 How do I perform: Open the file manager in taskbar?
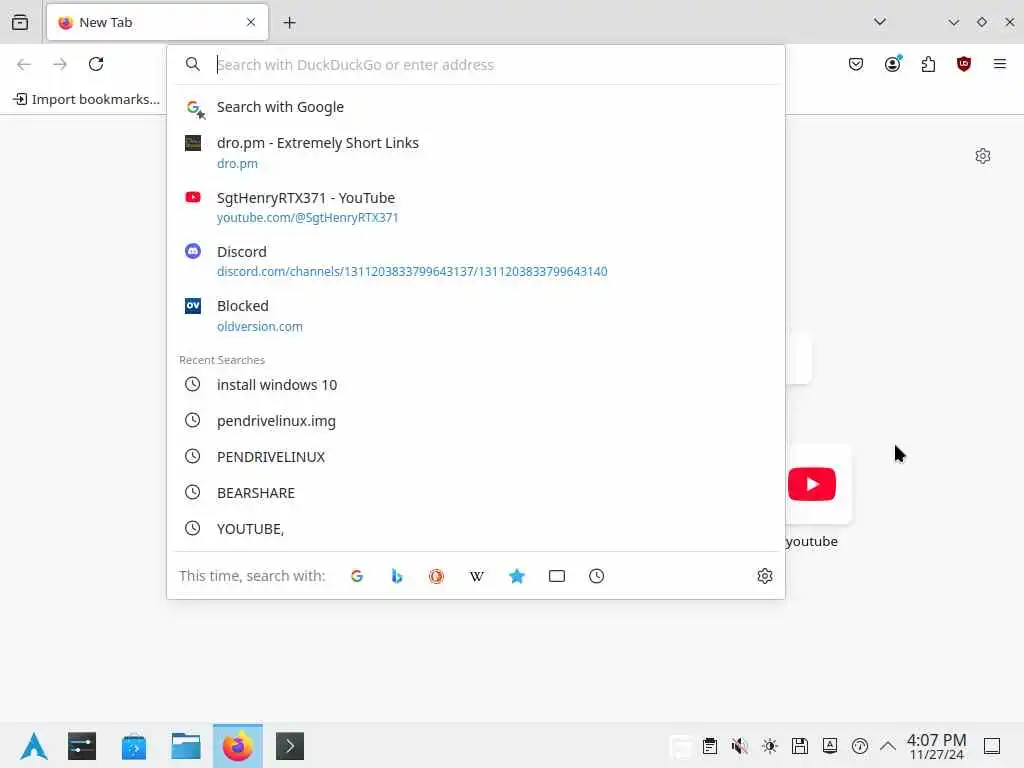[185, 746]
